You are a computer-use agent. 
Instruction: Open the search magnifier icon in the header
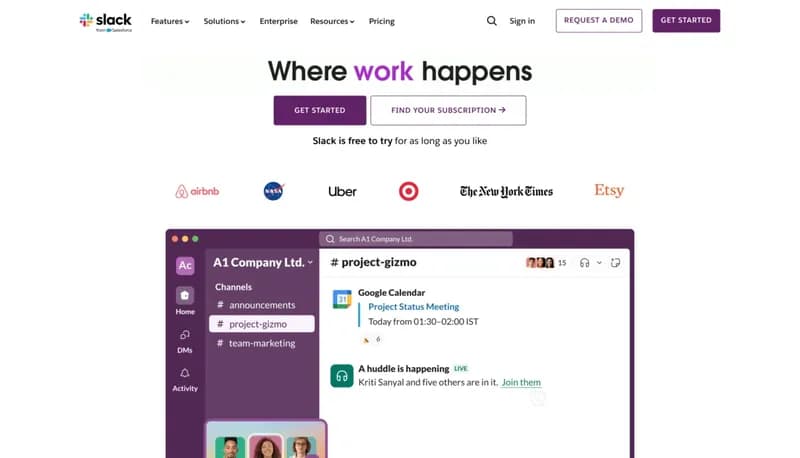pyautogui.click(x=491, y=21)
